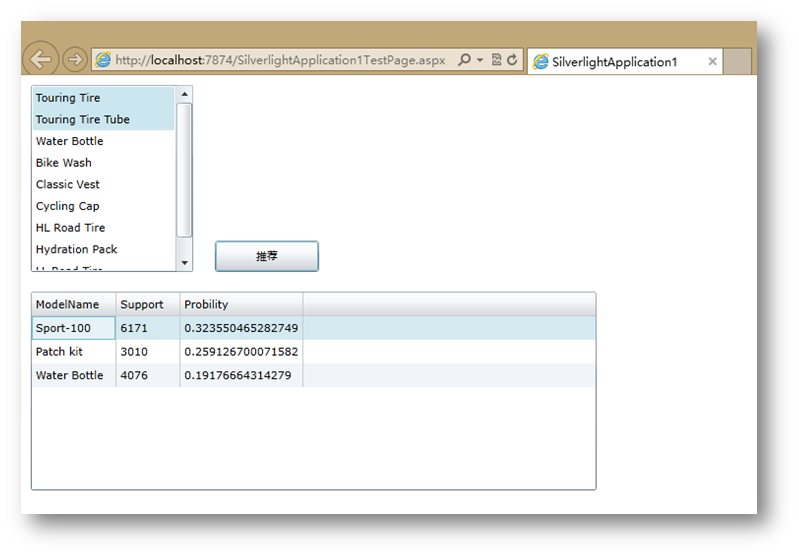
Task: Sort by the Support column header
Action: (x=148, y=304)
